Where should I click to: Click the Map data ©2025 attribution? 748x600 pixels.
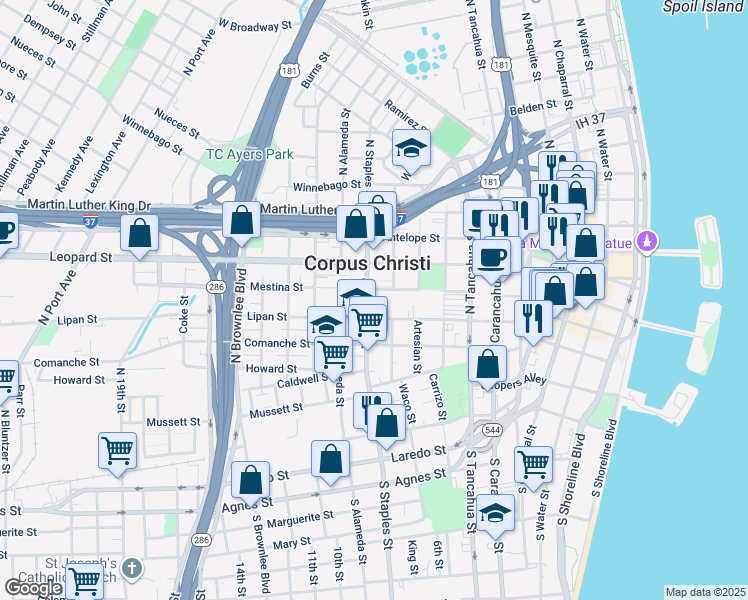pos(705,592)
